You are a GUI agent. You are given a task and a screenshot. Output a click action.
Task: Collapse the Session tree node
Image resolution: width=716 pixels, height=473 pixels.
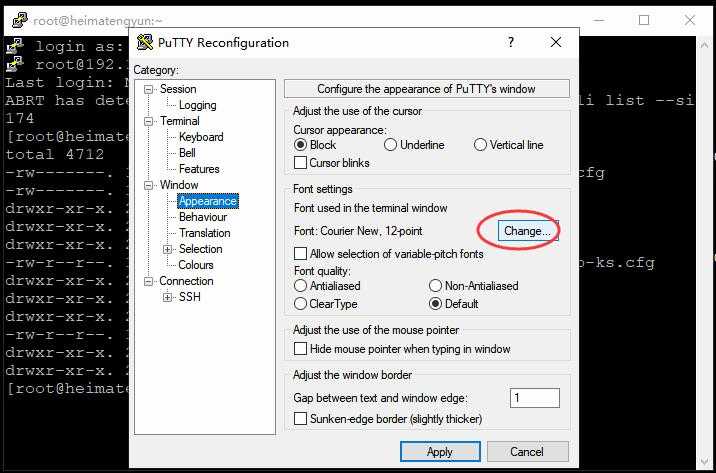tap(150, 89)
